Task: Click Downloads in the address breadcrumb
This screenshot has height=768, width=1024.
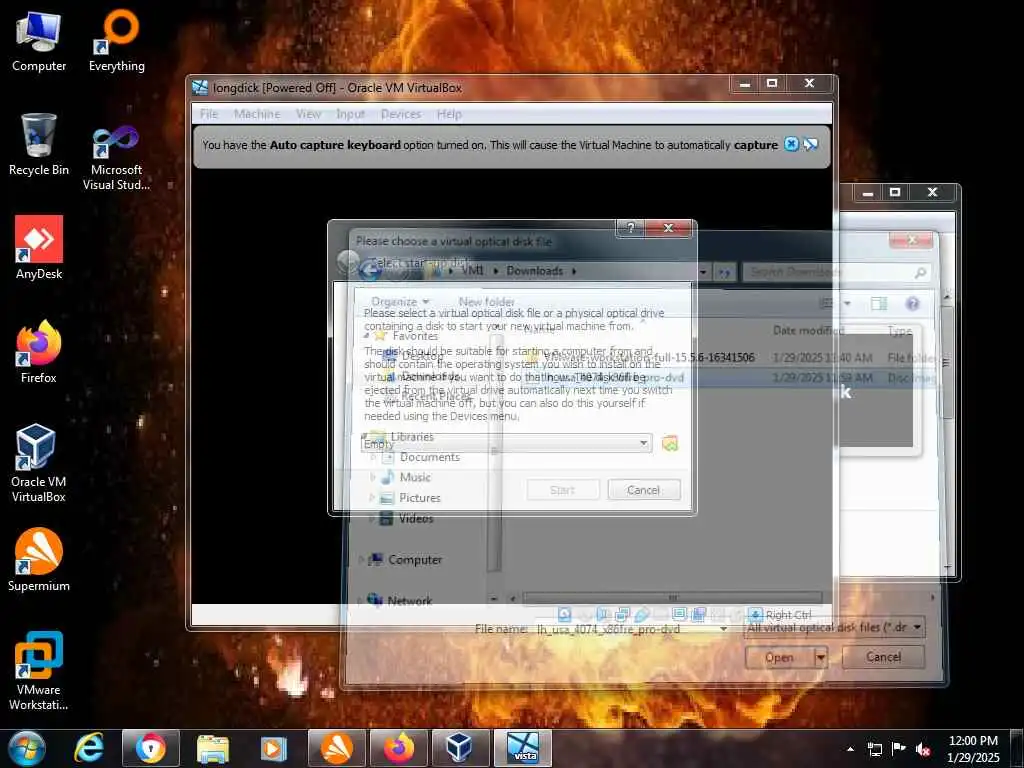Action: click(534, 270)
